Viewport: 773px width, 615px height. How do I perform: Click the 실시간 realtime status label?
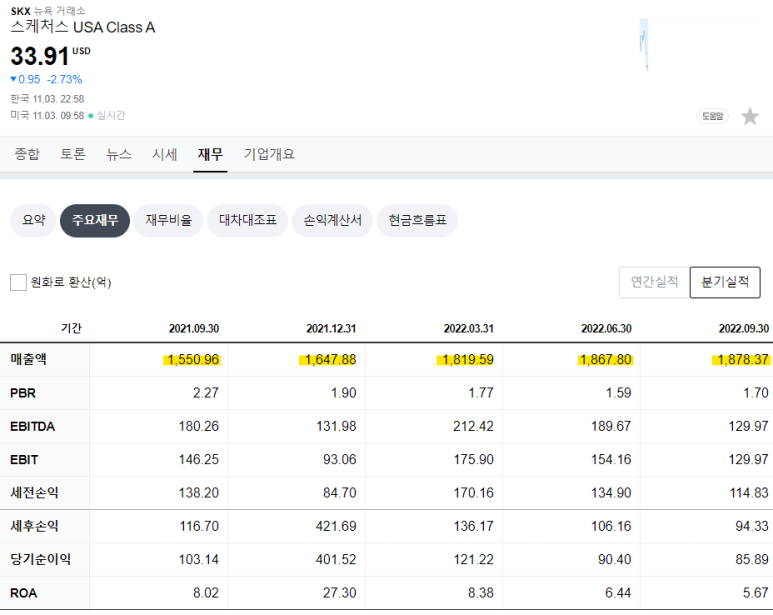click(111, 115)
